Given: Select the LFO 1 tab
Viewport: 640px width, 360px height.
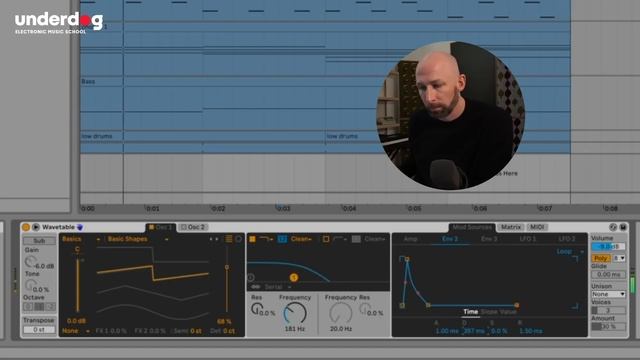Looking at the screenshot, I should tap(528, 239).
